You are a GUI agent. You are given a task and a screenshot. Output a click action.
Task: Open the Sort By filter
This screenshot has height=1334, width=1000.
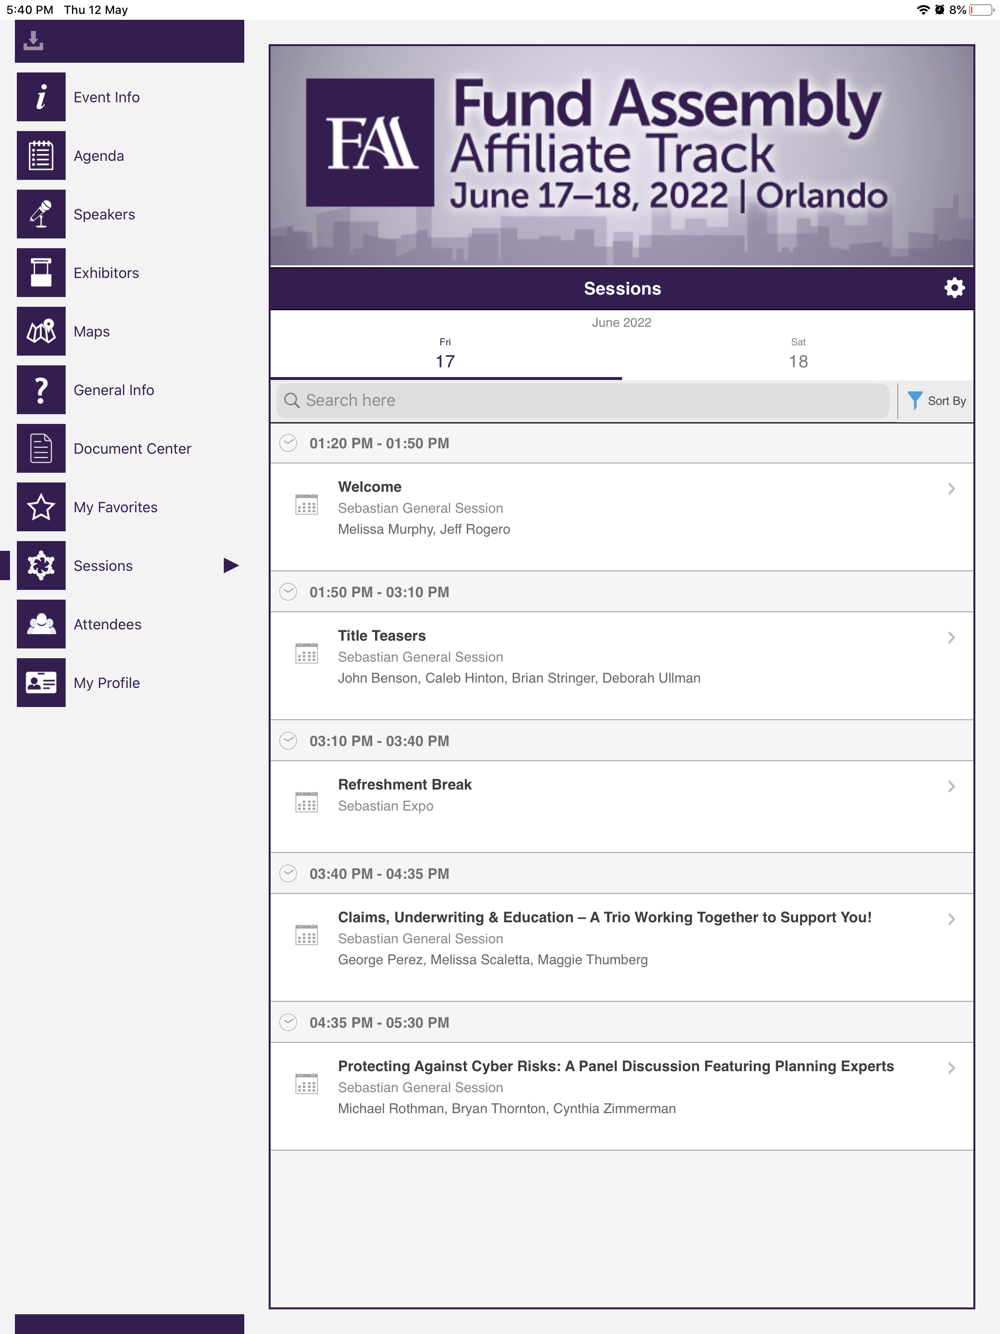936,401
